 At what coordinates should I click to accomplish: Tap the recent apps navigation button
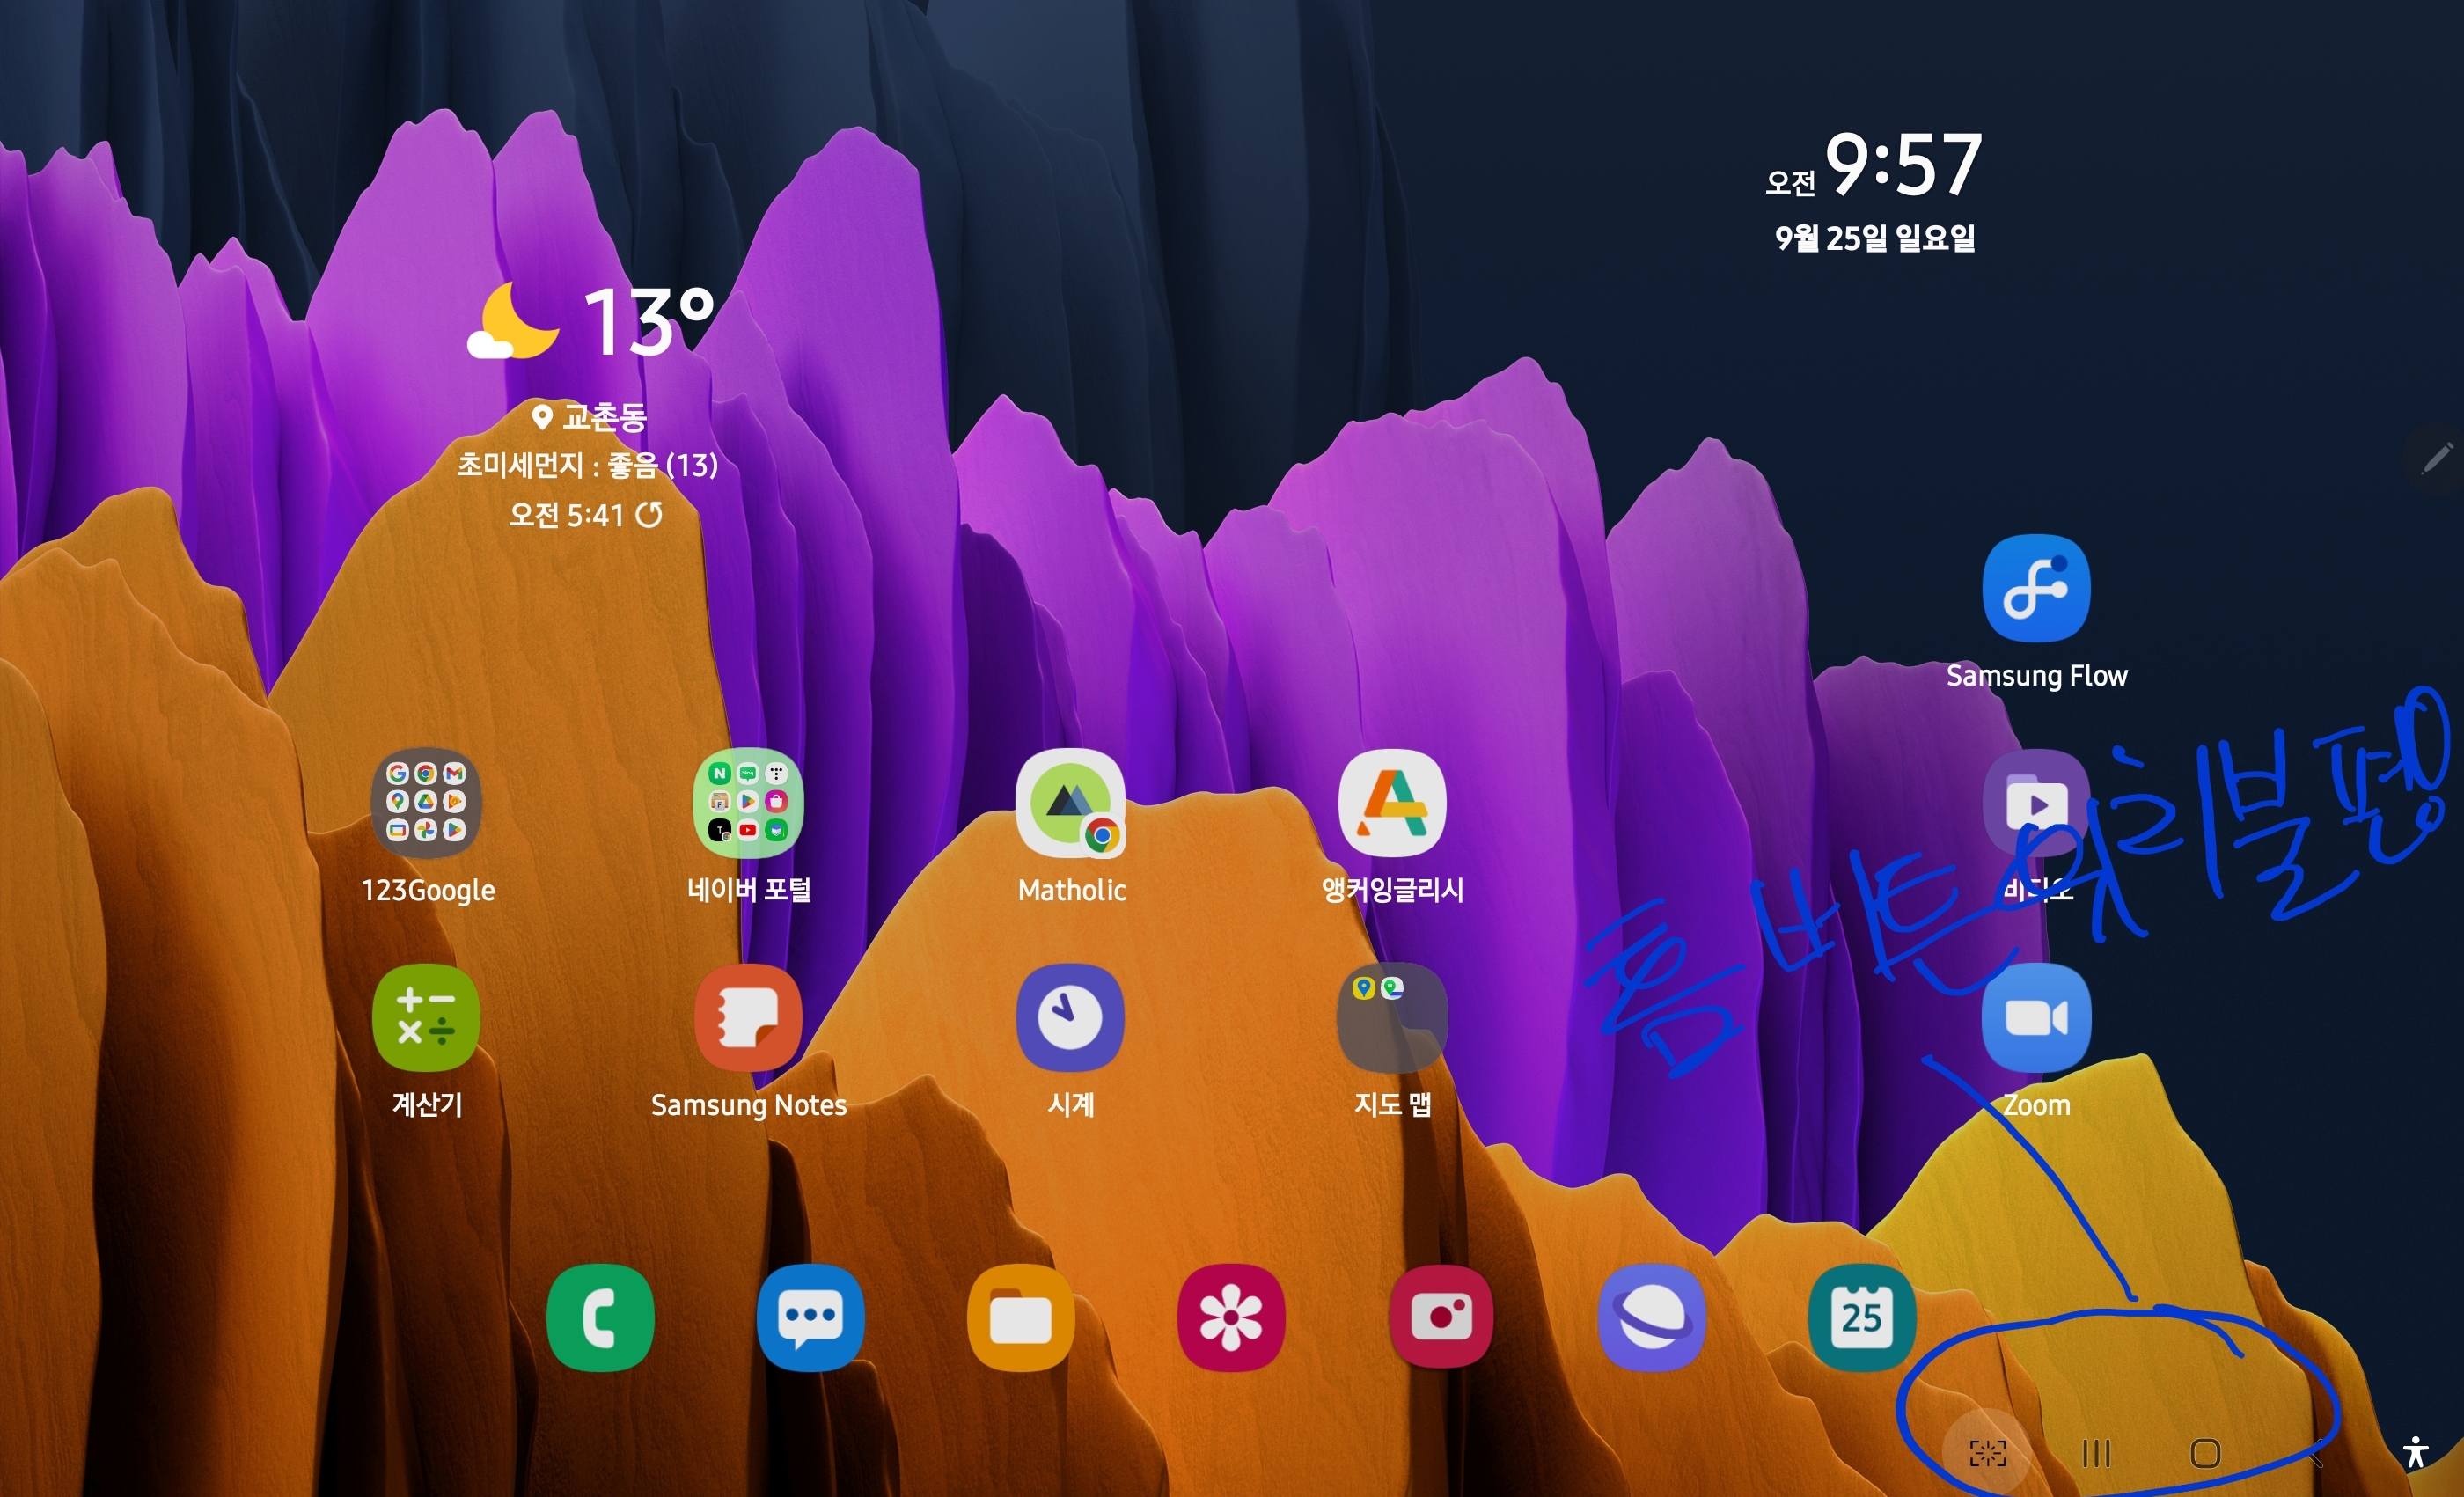coord(2096,1453)
